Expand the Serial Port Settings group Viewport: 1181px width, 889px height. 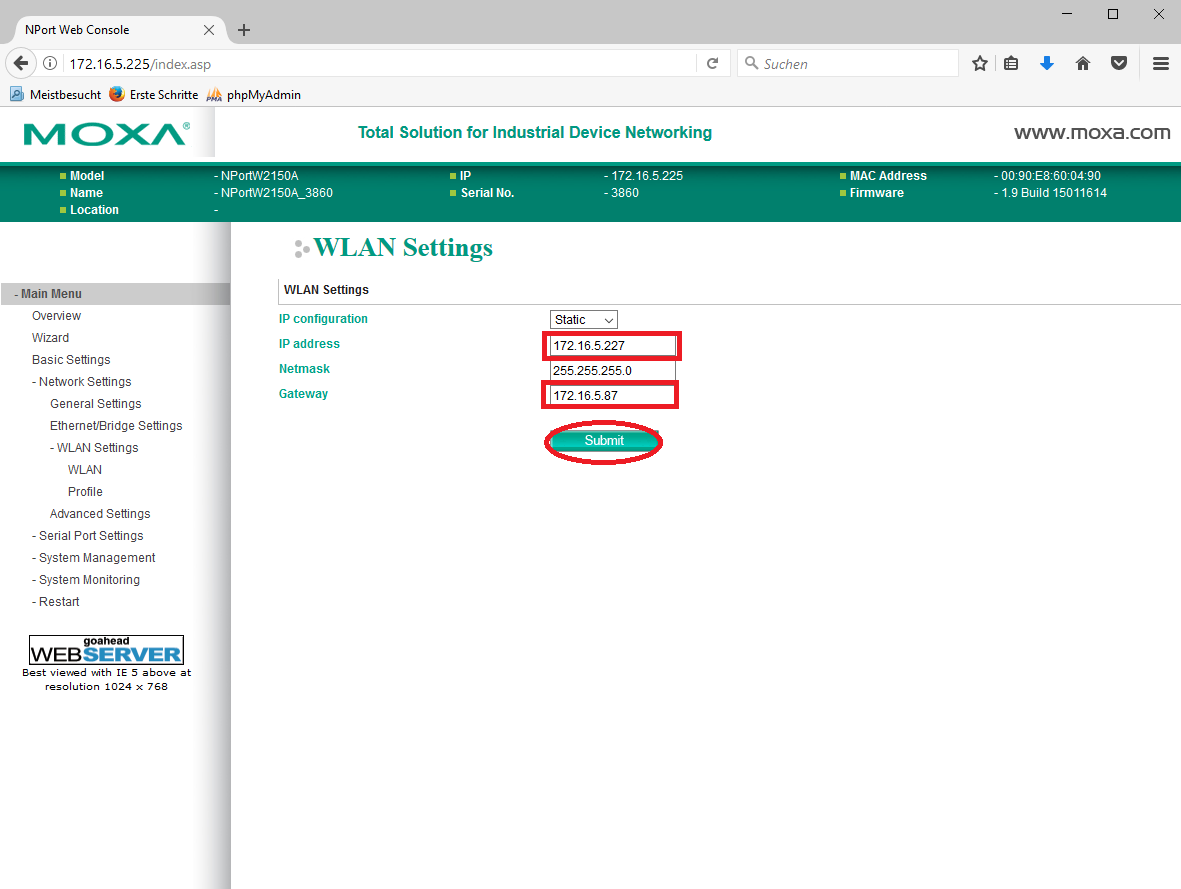(90, 536)
